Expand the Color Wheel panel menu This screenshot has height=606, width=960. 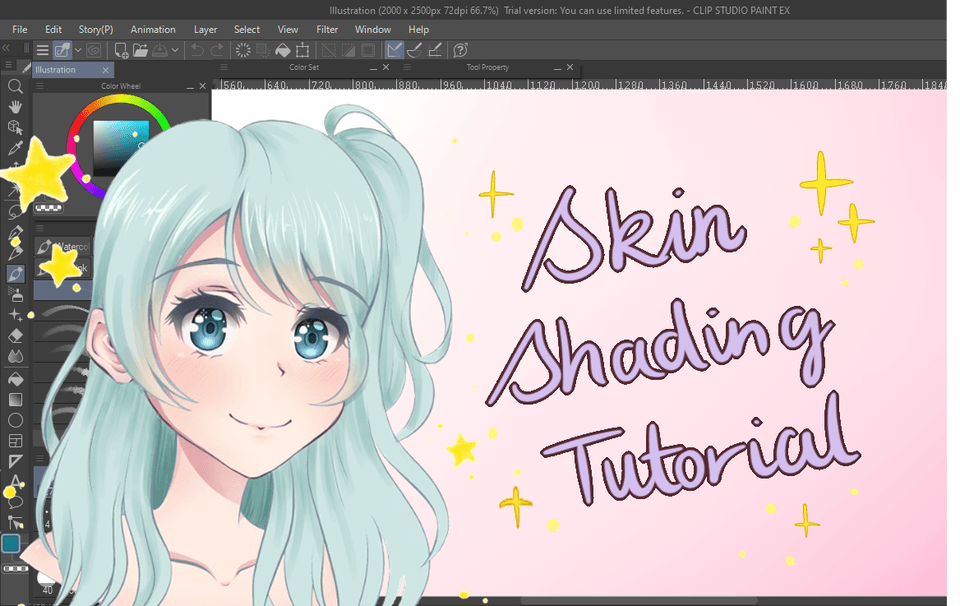pyautogui.click(x=41, y=87)
